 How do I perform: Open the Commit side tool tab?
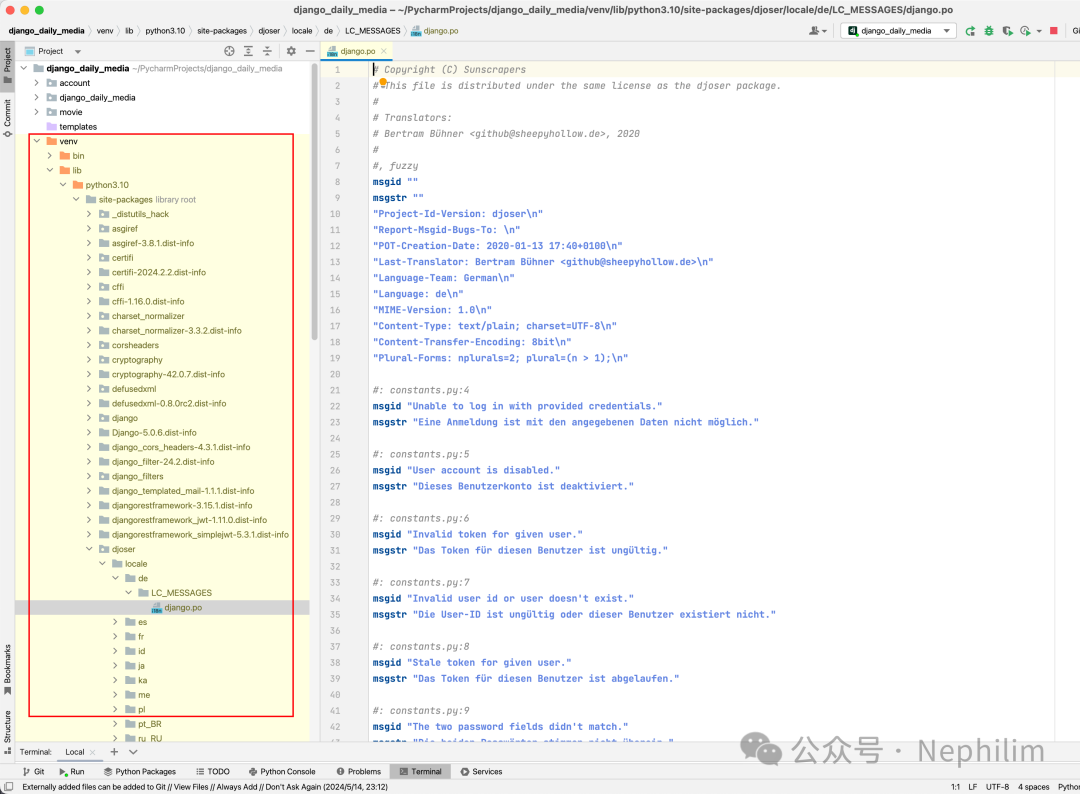click(8, 118)
